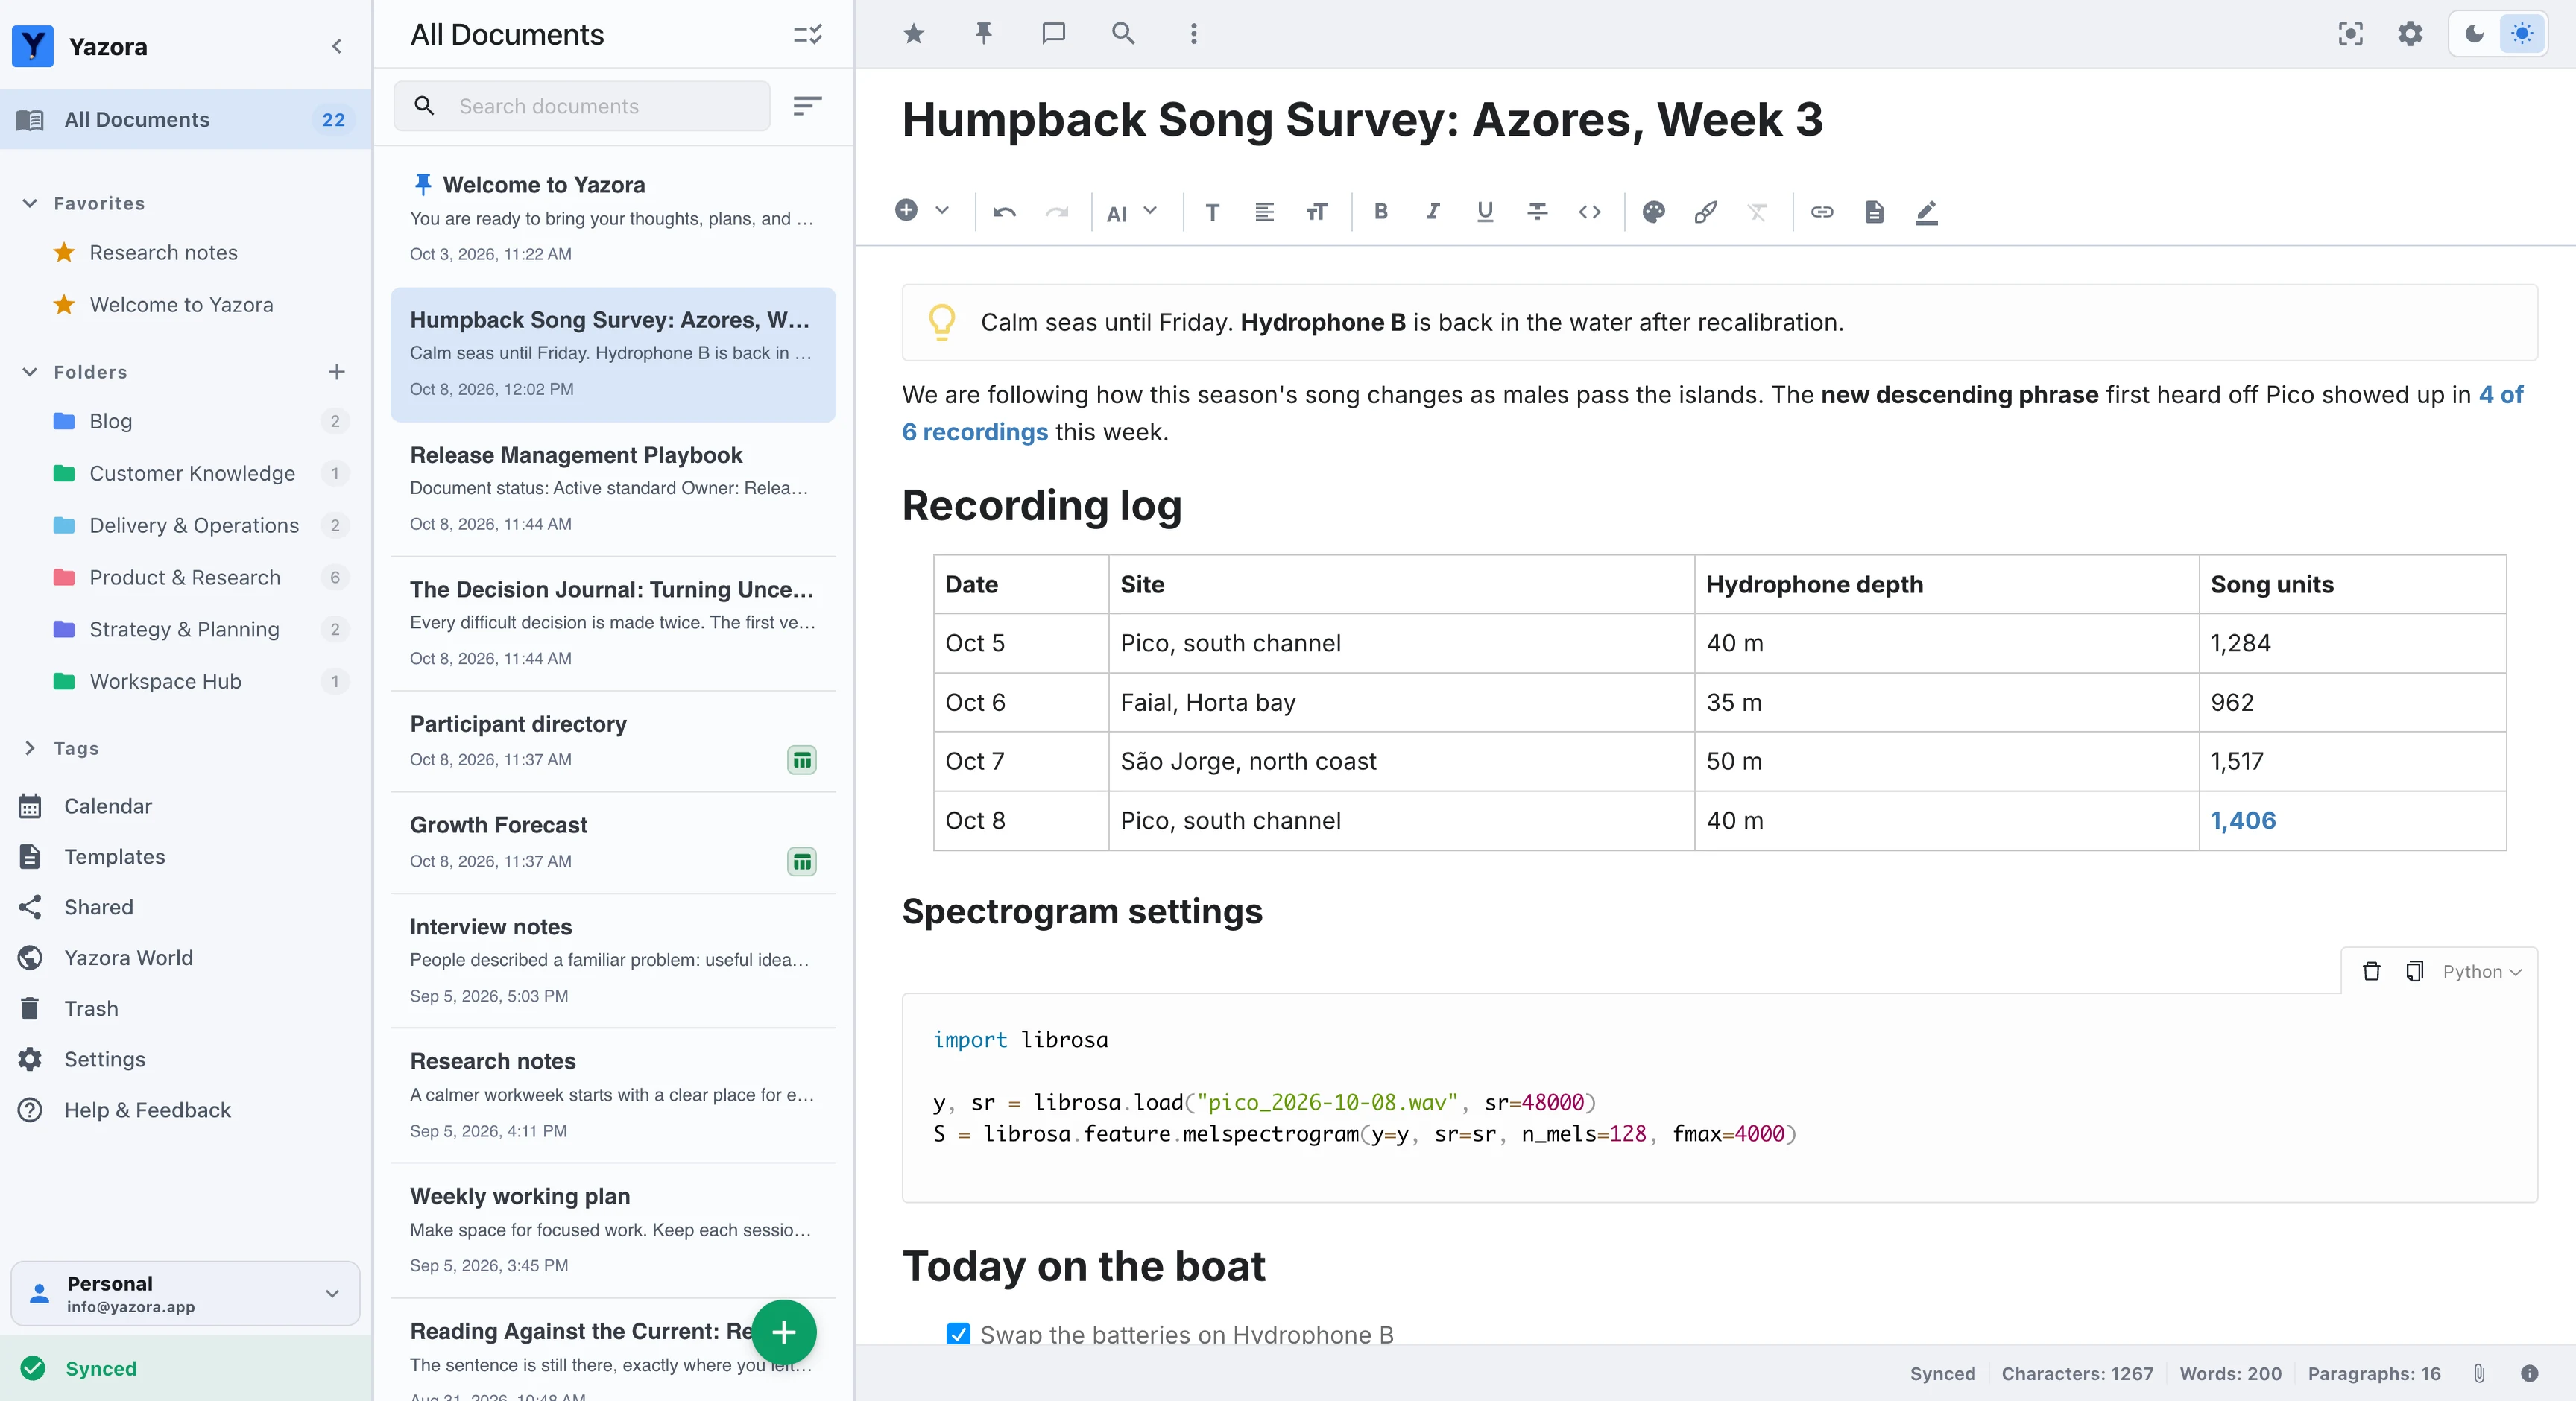The width and height of the screenshot is (2576, 1401).
Task: Star this document as favorite
Action: [913, 34]
